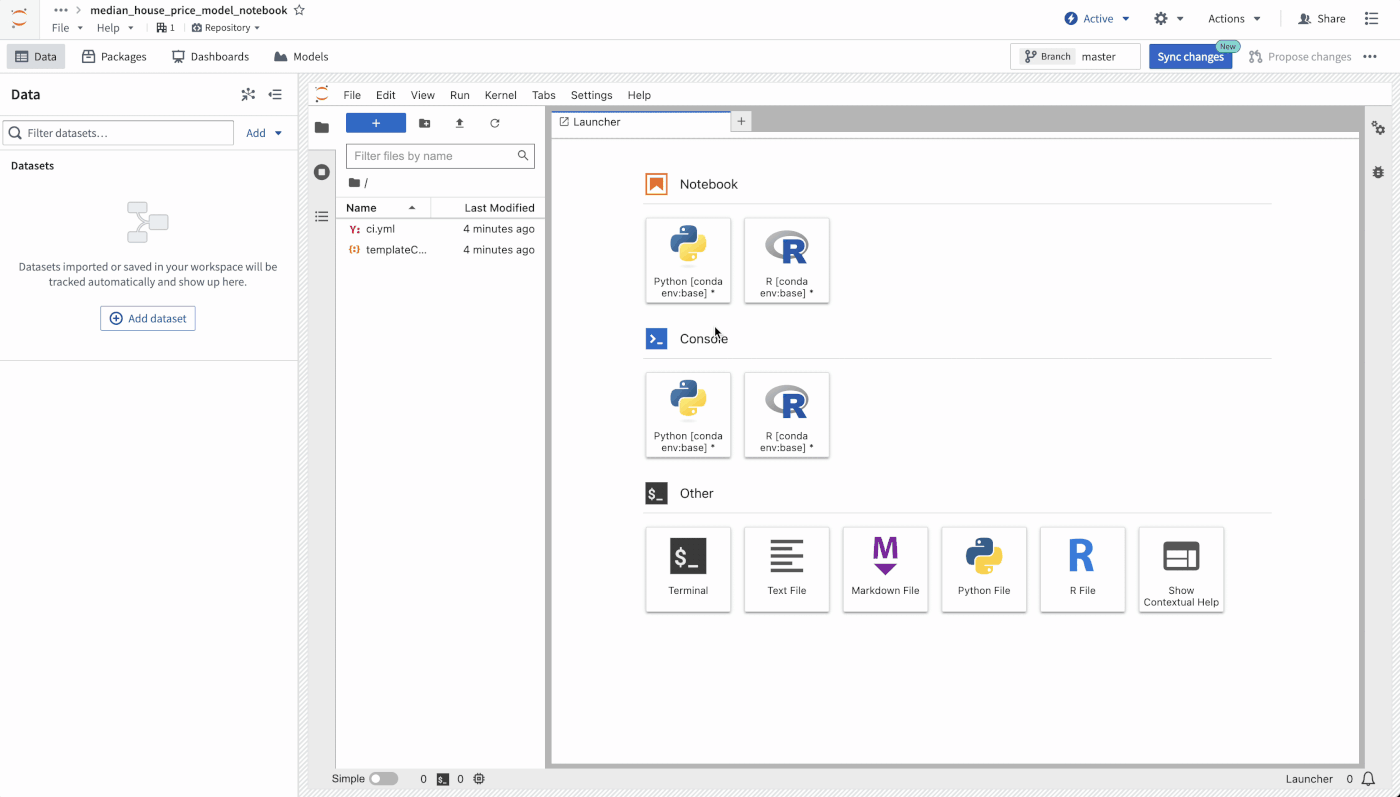Open the more options ellipsis after Propose changes
Screen dimensions: 1400x797
point(1370,57)
